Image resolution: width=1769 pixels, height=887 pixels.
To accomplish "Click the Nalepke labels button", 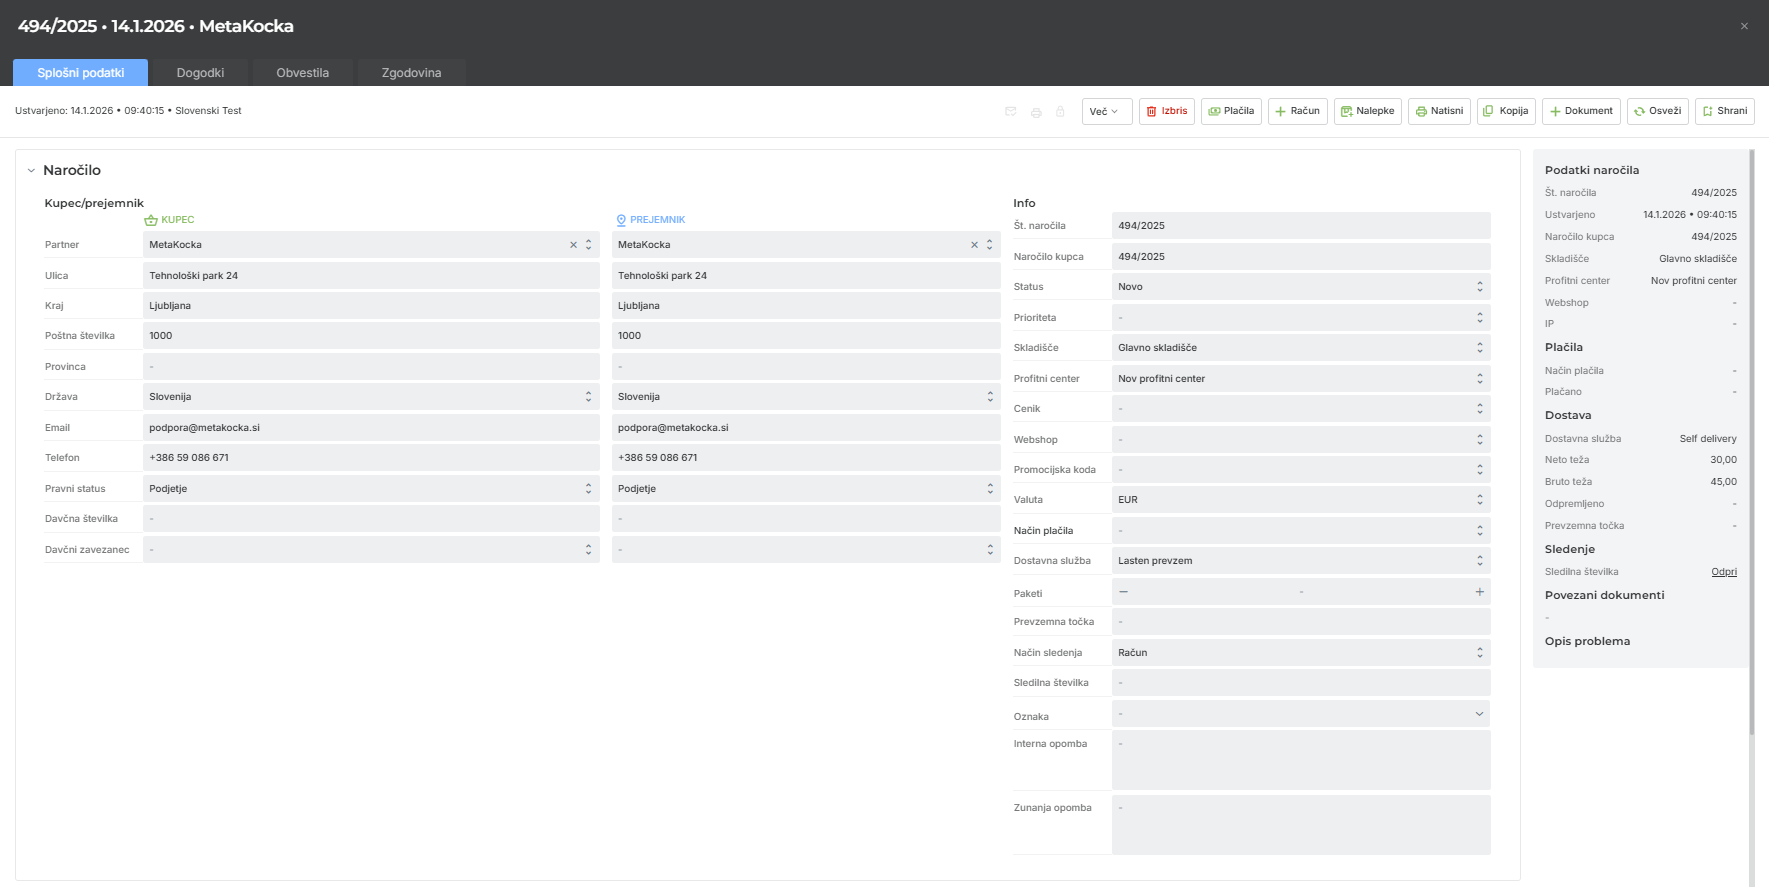I will 1367,111.
